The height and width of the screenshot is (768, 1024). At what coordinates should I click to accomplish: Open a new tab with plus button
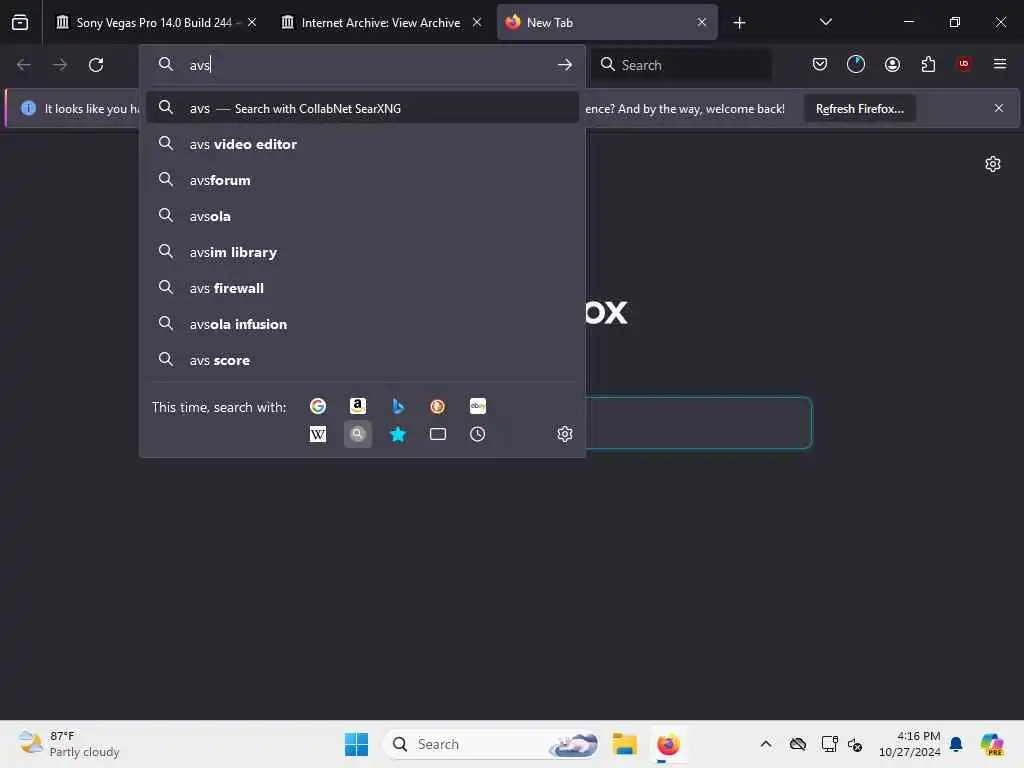pos(739,23)
